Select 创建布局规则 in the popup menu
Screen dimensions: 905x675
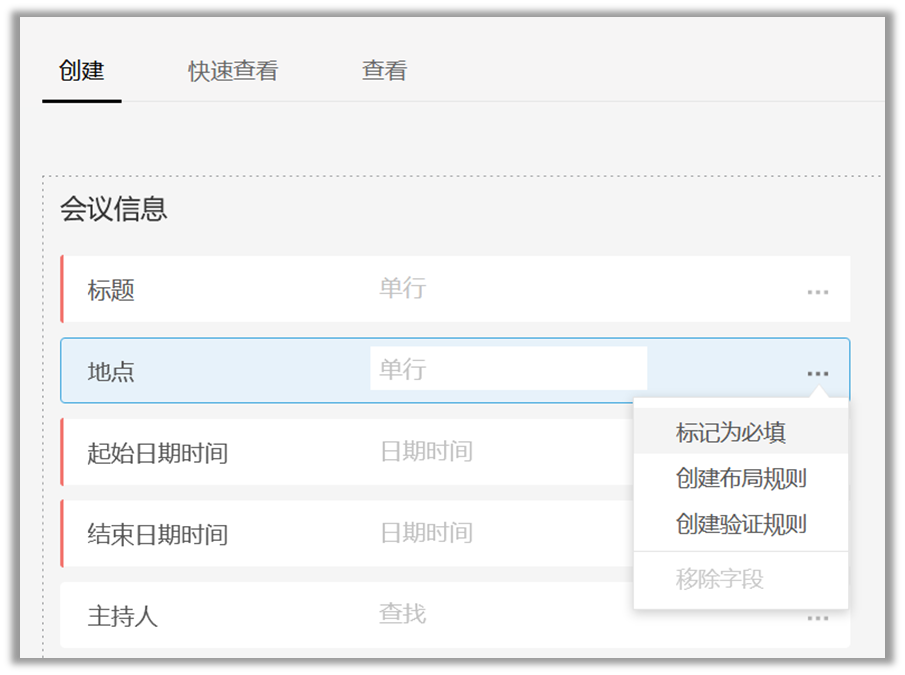coord(740,478)
